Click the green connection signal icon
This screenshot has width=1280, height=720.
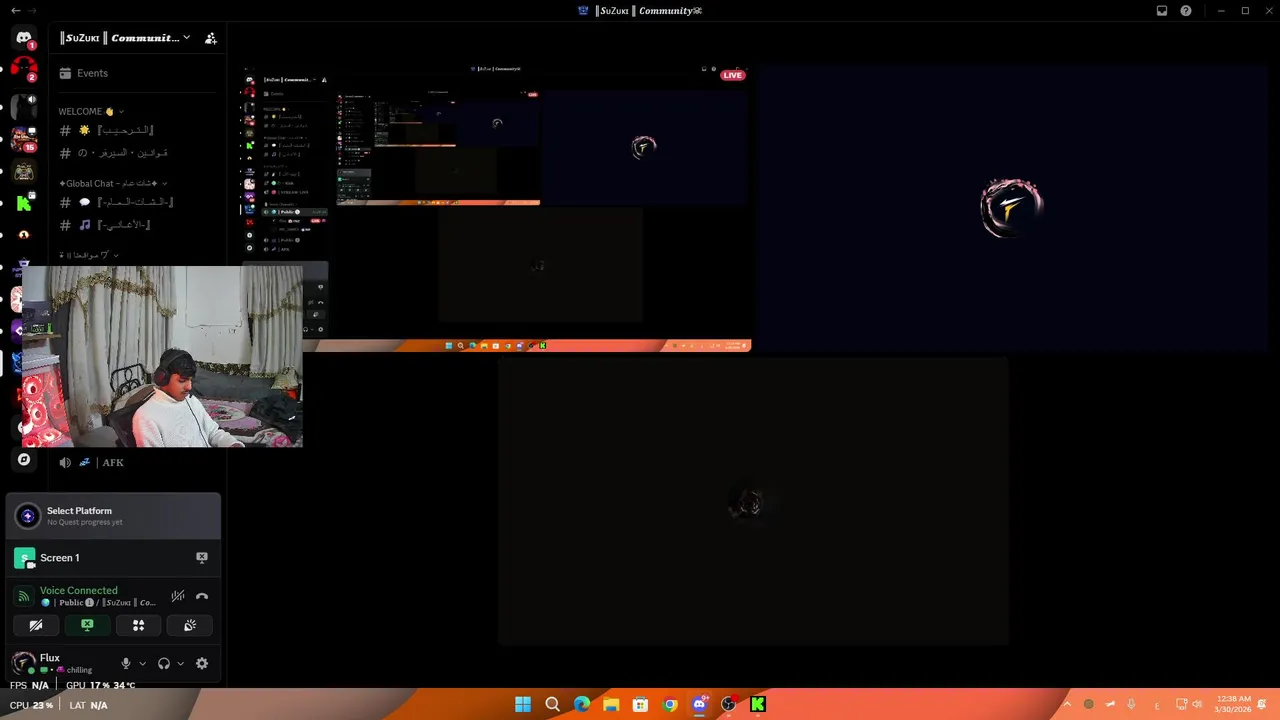[24, 596]
